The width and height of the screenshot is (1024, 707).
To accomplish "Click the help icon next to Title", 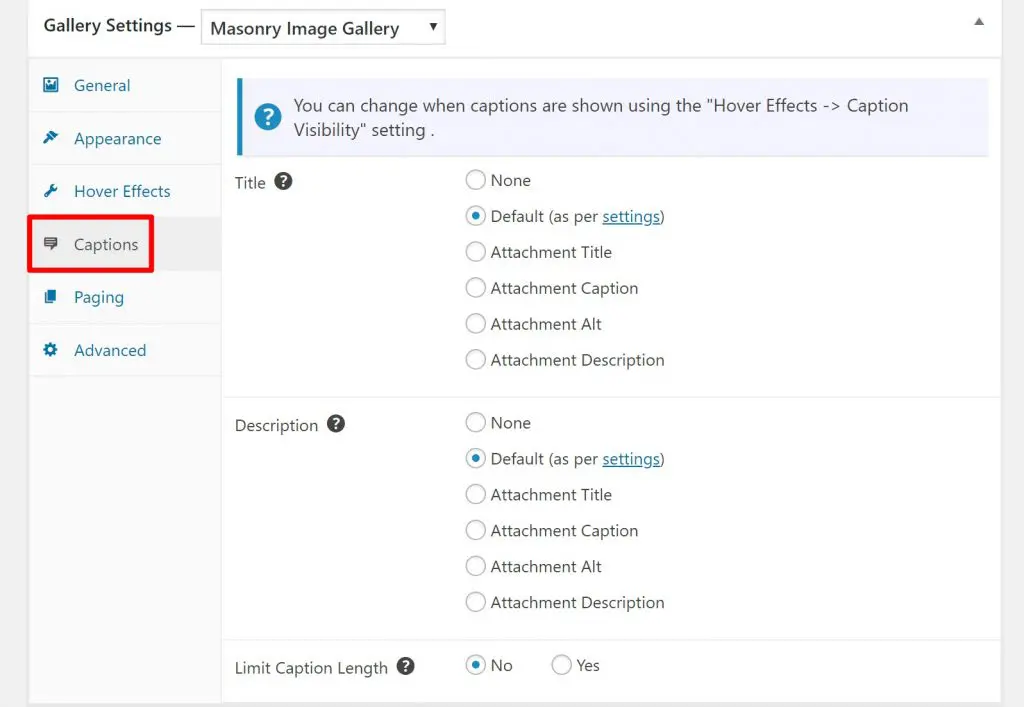I will 283,182.
